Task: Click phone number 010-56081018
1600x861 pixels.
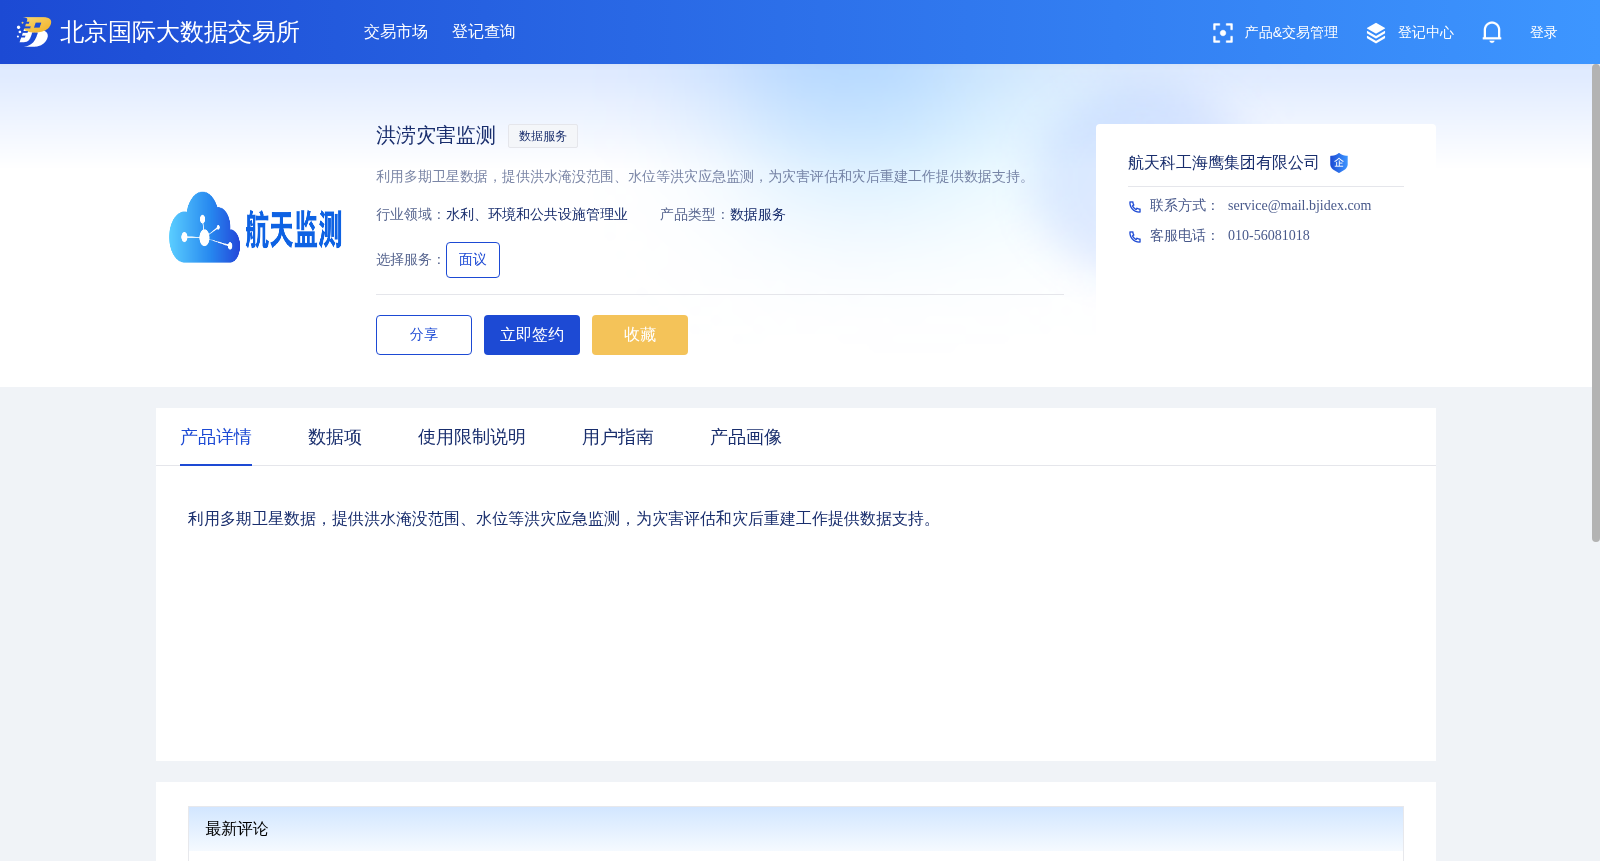Action: click(1269, 236)
